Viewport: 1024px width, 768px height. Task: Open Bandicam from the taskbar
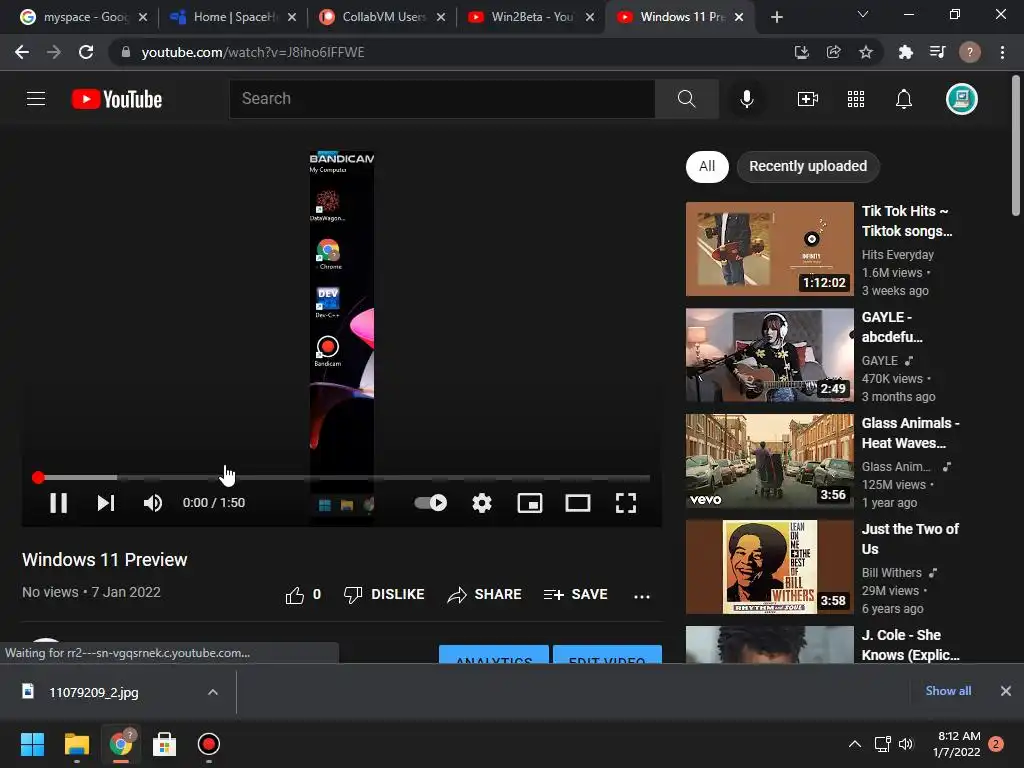208,744
